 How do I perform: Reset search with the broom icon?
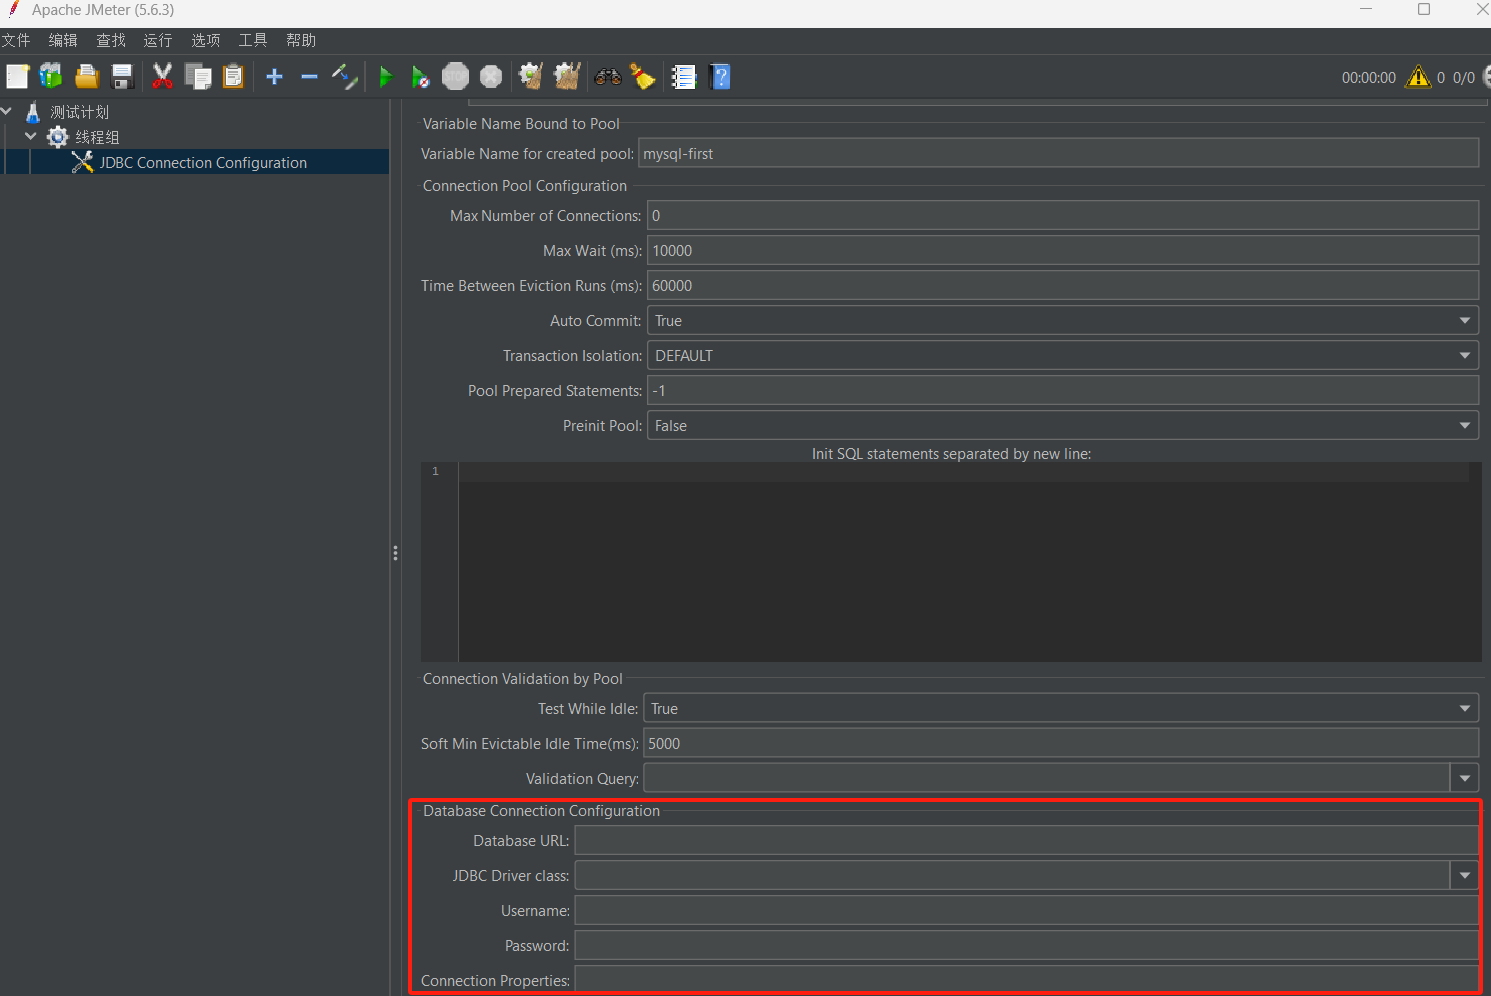[x=643, y=77]
